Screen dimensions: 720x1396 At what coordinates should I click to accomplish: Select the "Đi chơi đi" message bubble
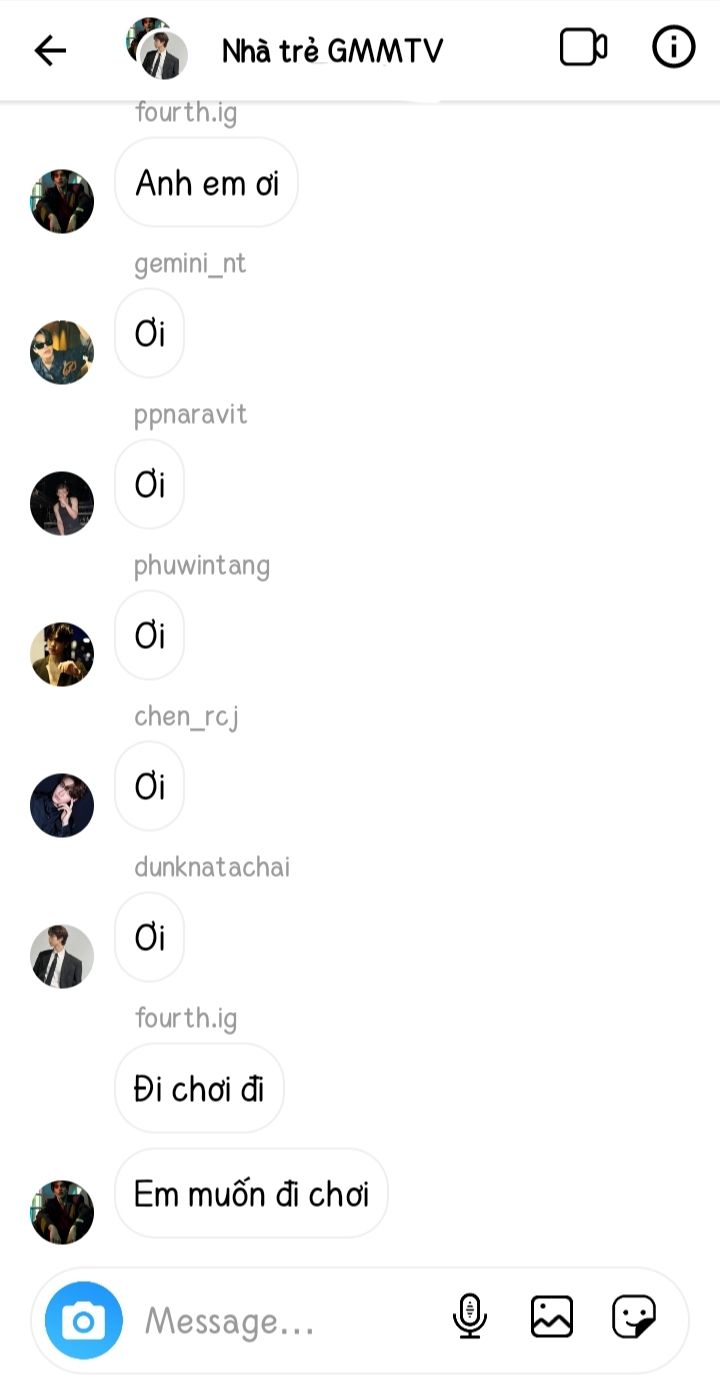pyautogui.click(x=200, y=1088)
